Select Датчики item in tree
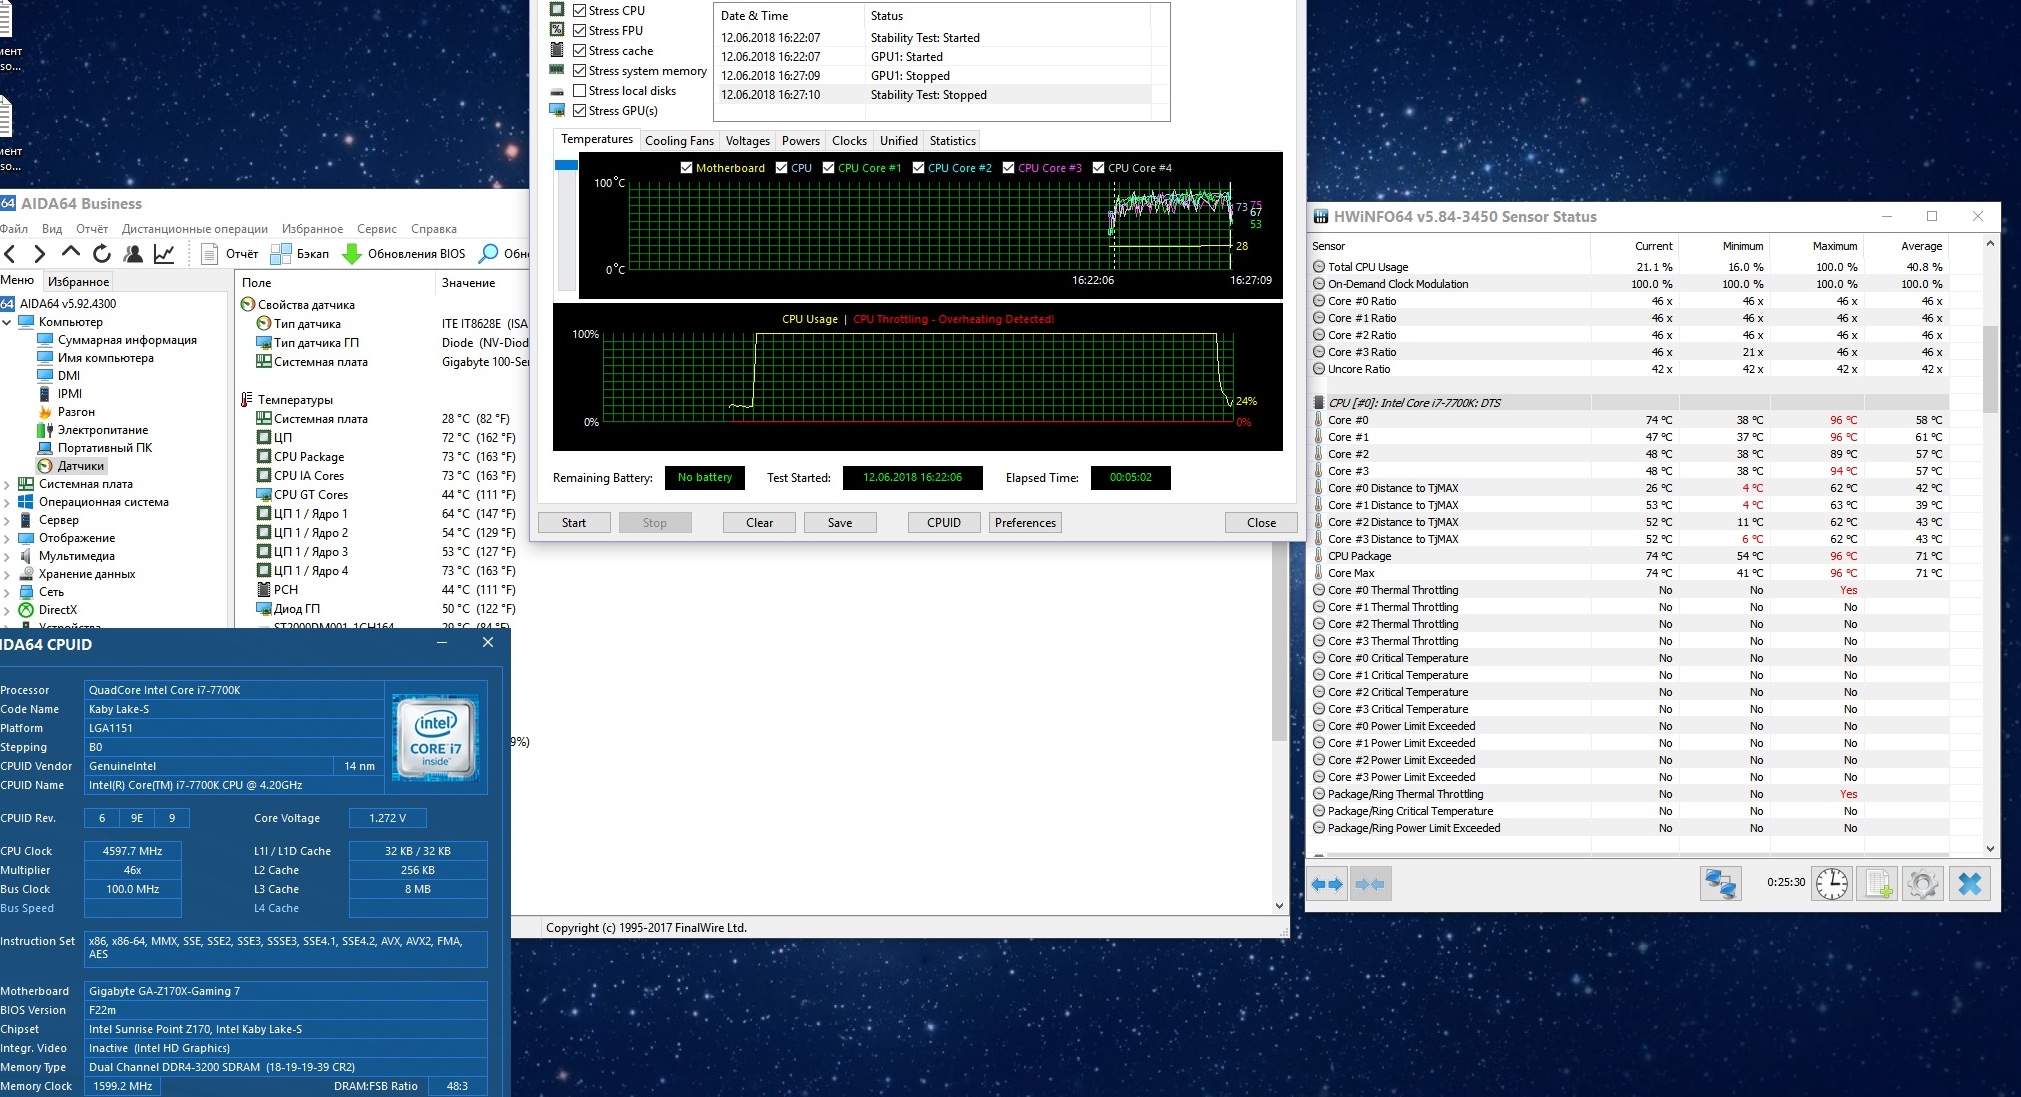This screenshot has height=1097, width=2021. pos(80,466)
